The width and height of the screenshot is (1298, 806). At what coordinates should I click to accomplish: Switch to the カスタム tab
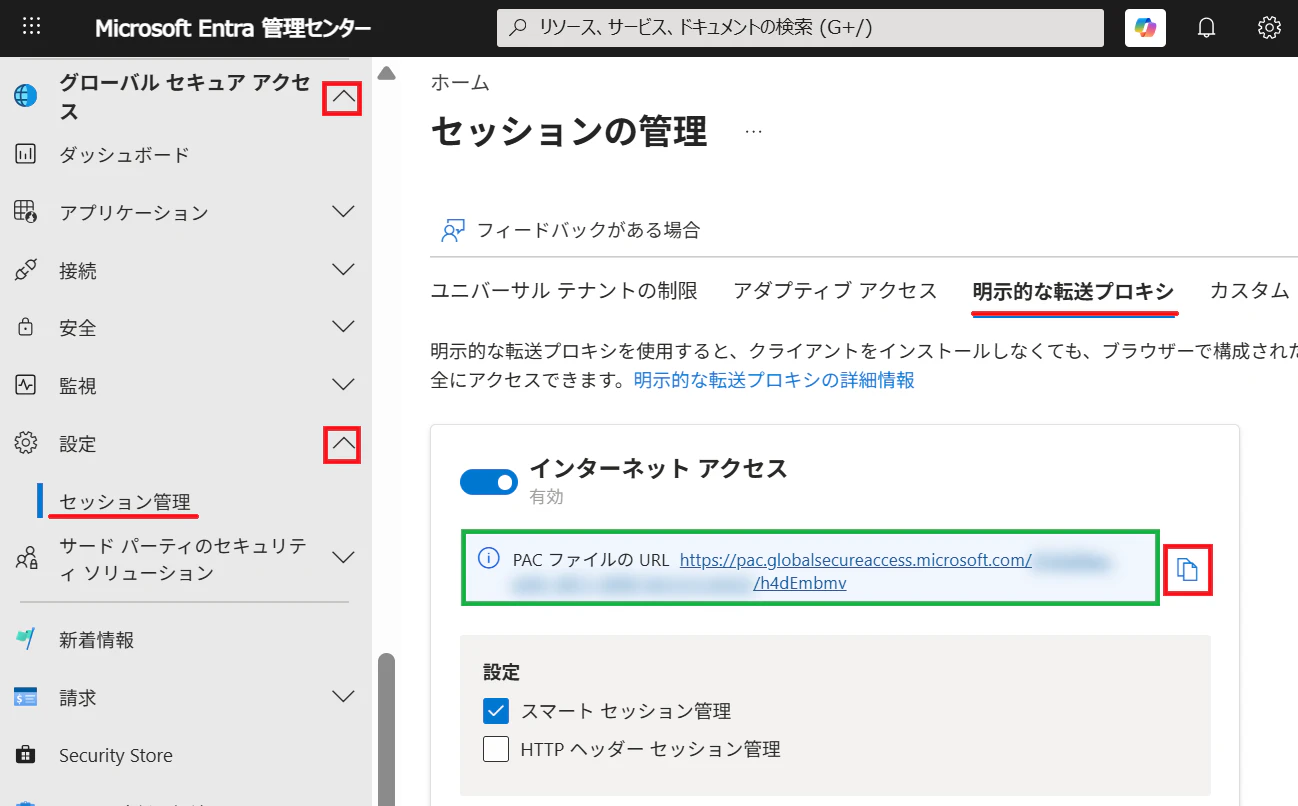pos(1249,291)
